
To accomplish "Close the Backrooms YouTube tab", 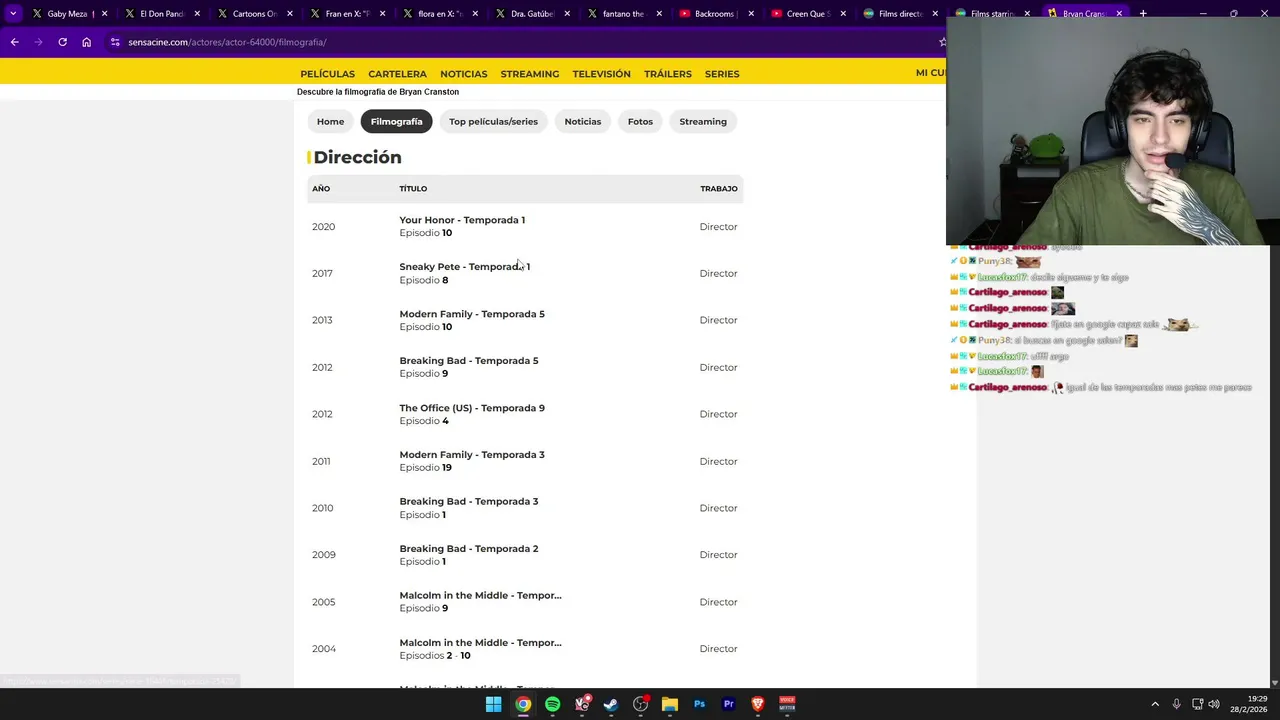I will [751, 14].
